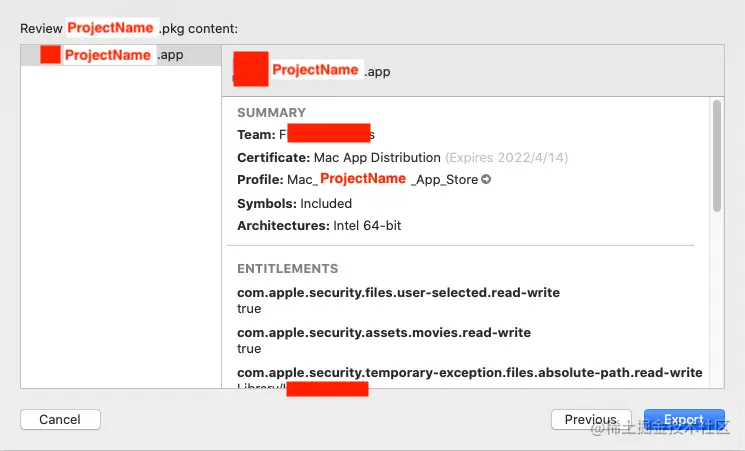Click the certificate expiry date text
745x451 pixels.
pos(506,157)
